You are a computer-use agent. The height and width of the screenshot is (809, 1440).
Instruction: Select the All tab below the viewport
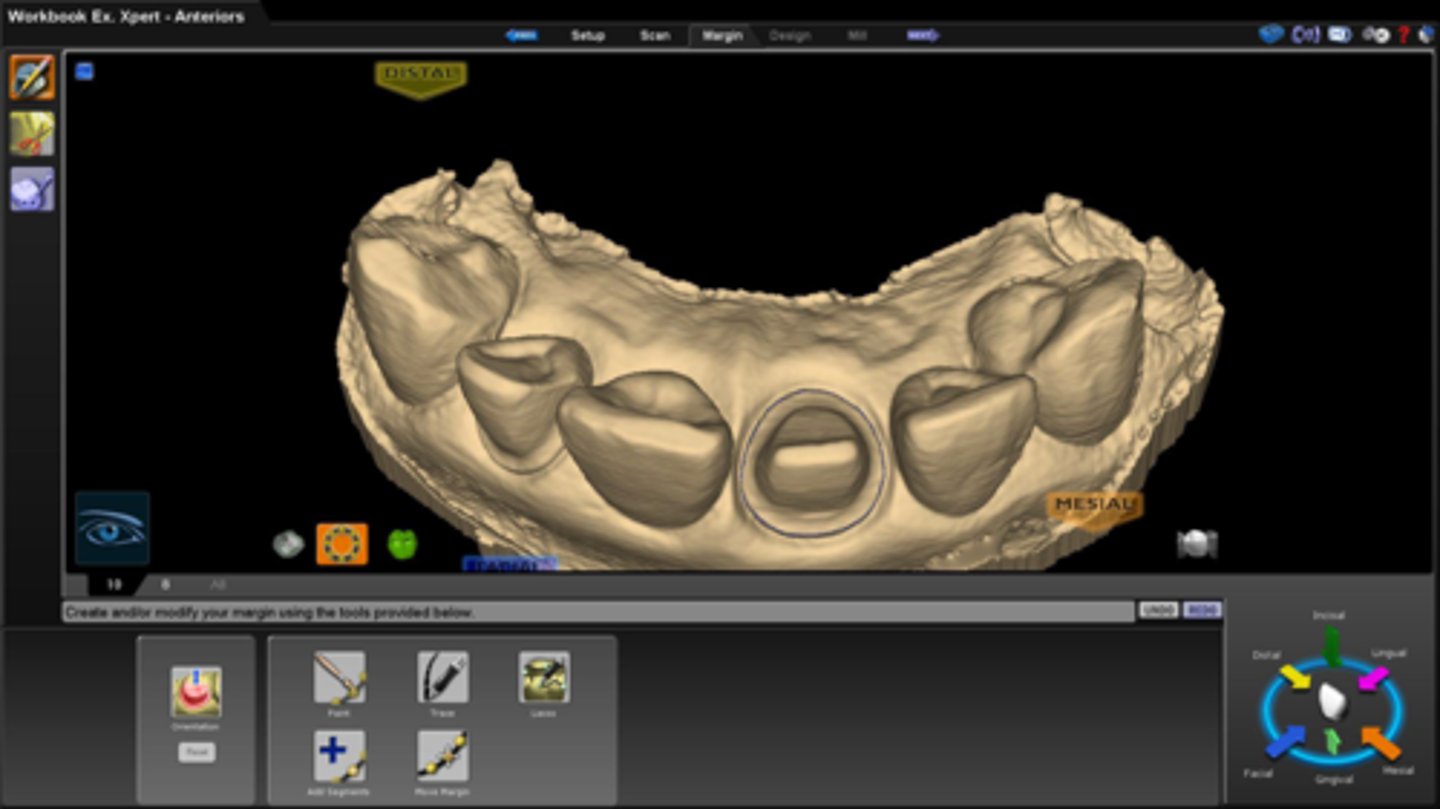click(x=217, y=584)
